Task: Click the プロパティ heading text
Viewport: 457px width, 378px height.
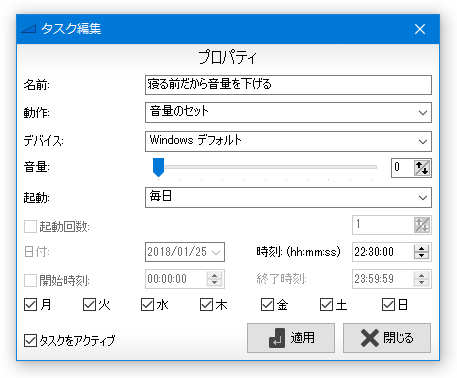Action: pyautogui.click(x=228, y=57)
